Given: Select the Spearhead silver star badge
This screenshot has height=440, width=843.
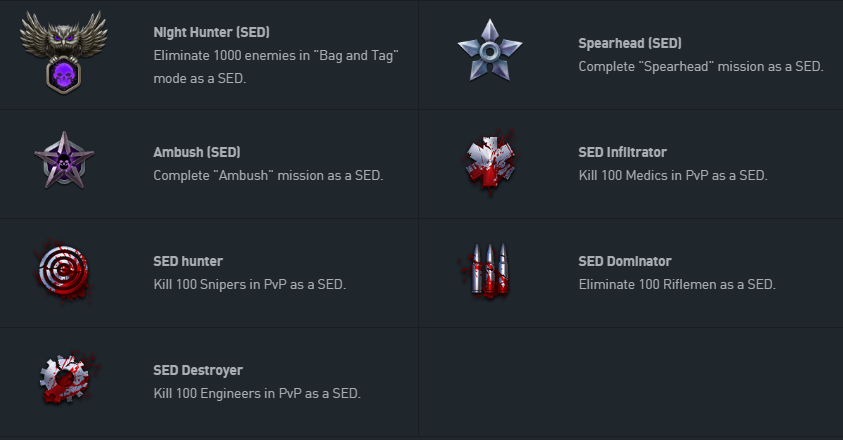Looking at the screenshot, I should 490,51.
